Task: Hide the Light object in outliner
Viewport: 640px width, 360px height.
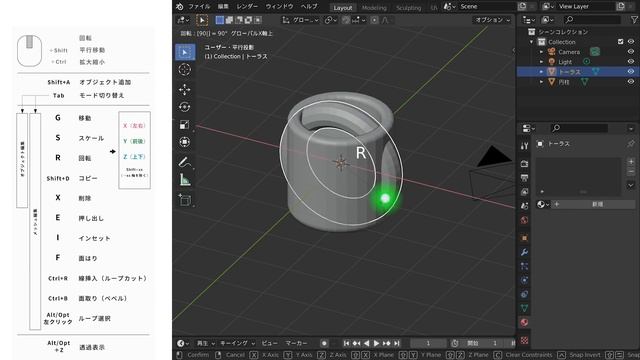Action: 631,62
